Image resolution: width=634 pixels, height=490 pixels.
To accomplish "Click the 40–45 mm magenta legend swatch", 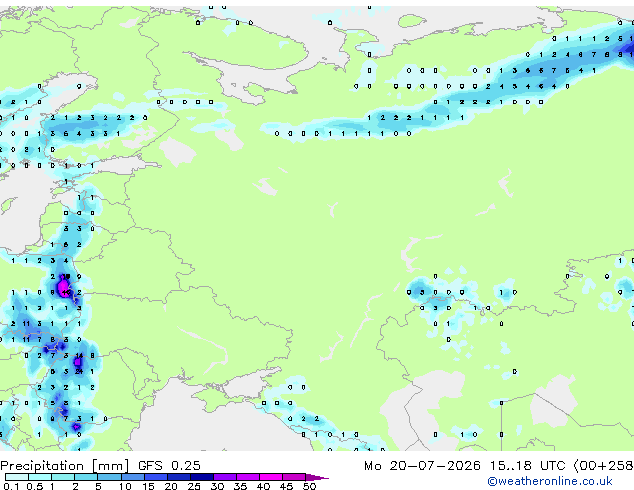I will [x=271, y=477].
